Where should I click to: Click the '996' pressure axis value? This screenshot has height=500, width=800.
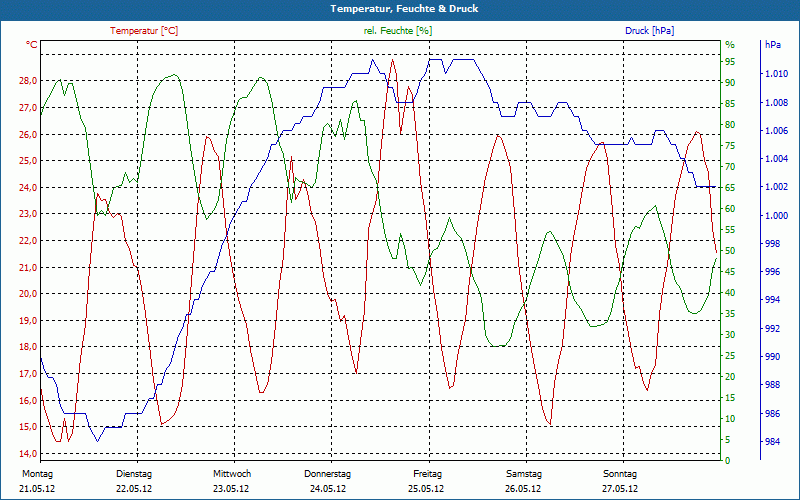point(771,272)
